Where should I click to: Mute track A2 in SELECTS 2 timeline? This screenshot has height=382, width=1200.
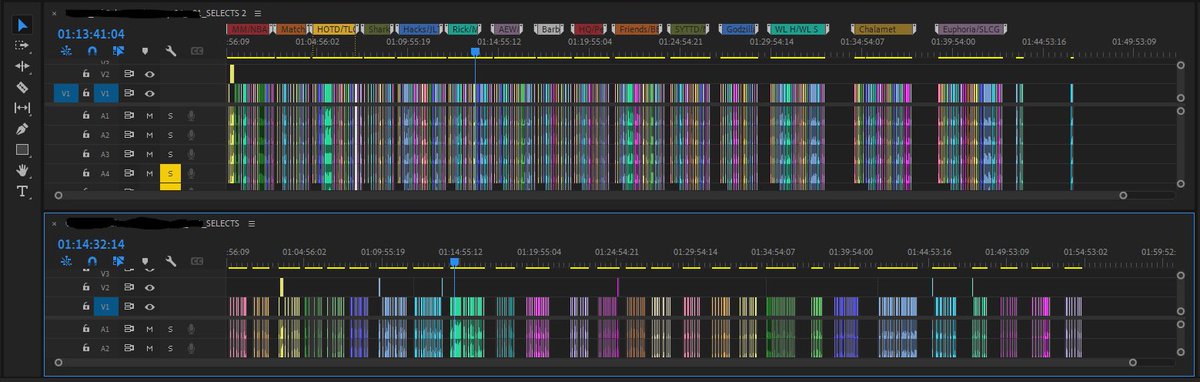(150, 135)
